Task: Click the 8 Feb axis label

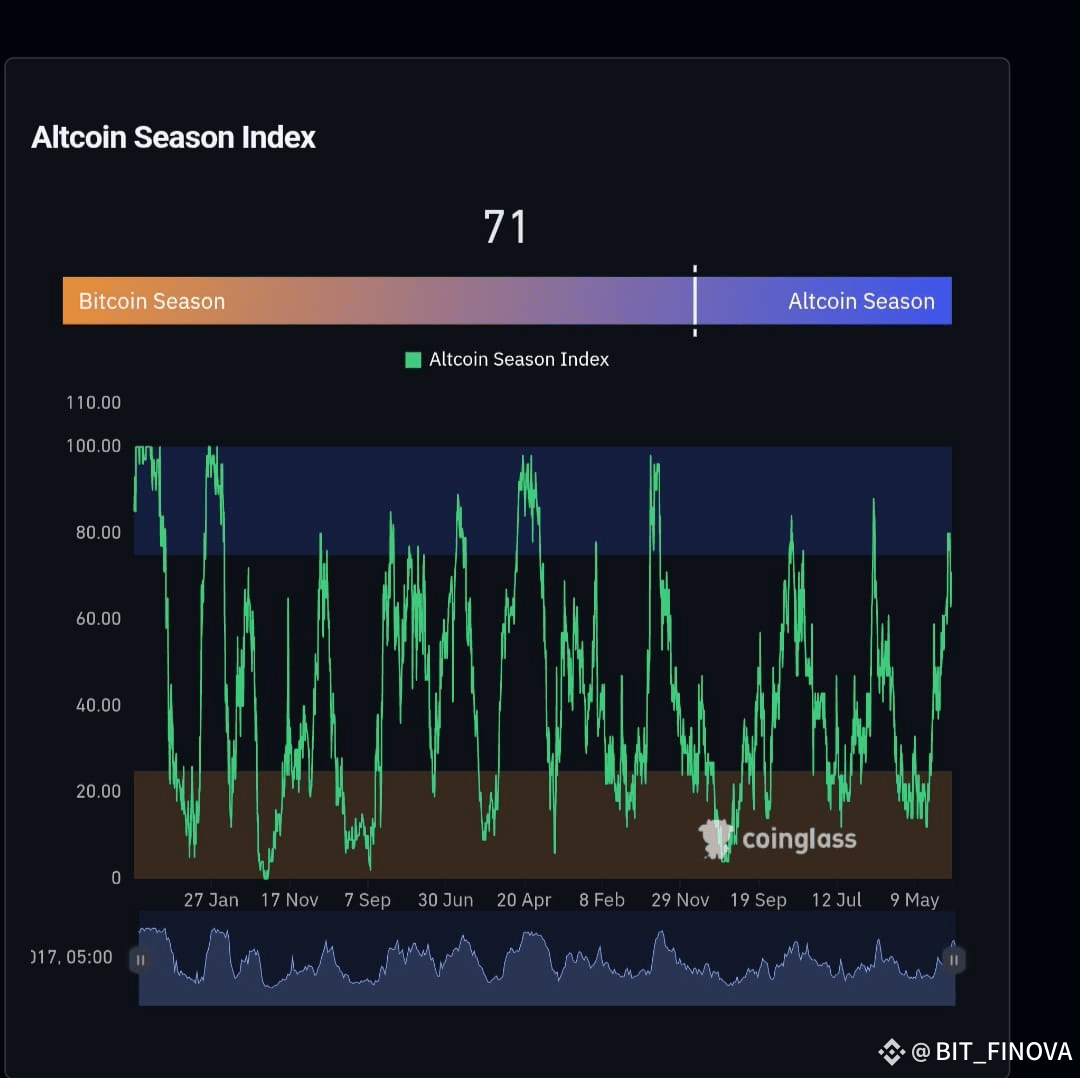Action: [x=601, y=900]
